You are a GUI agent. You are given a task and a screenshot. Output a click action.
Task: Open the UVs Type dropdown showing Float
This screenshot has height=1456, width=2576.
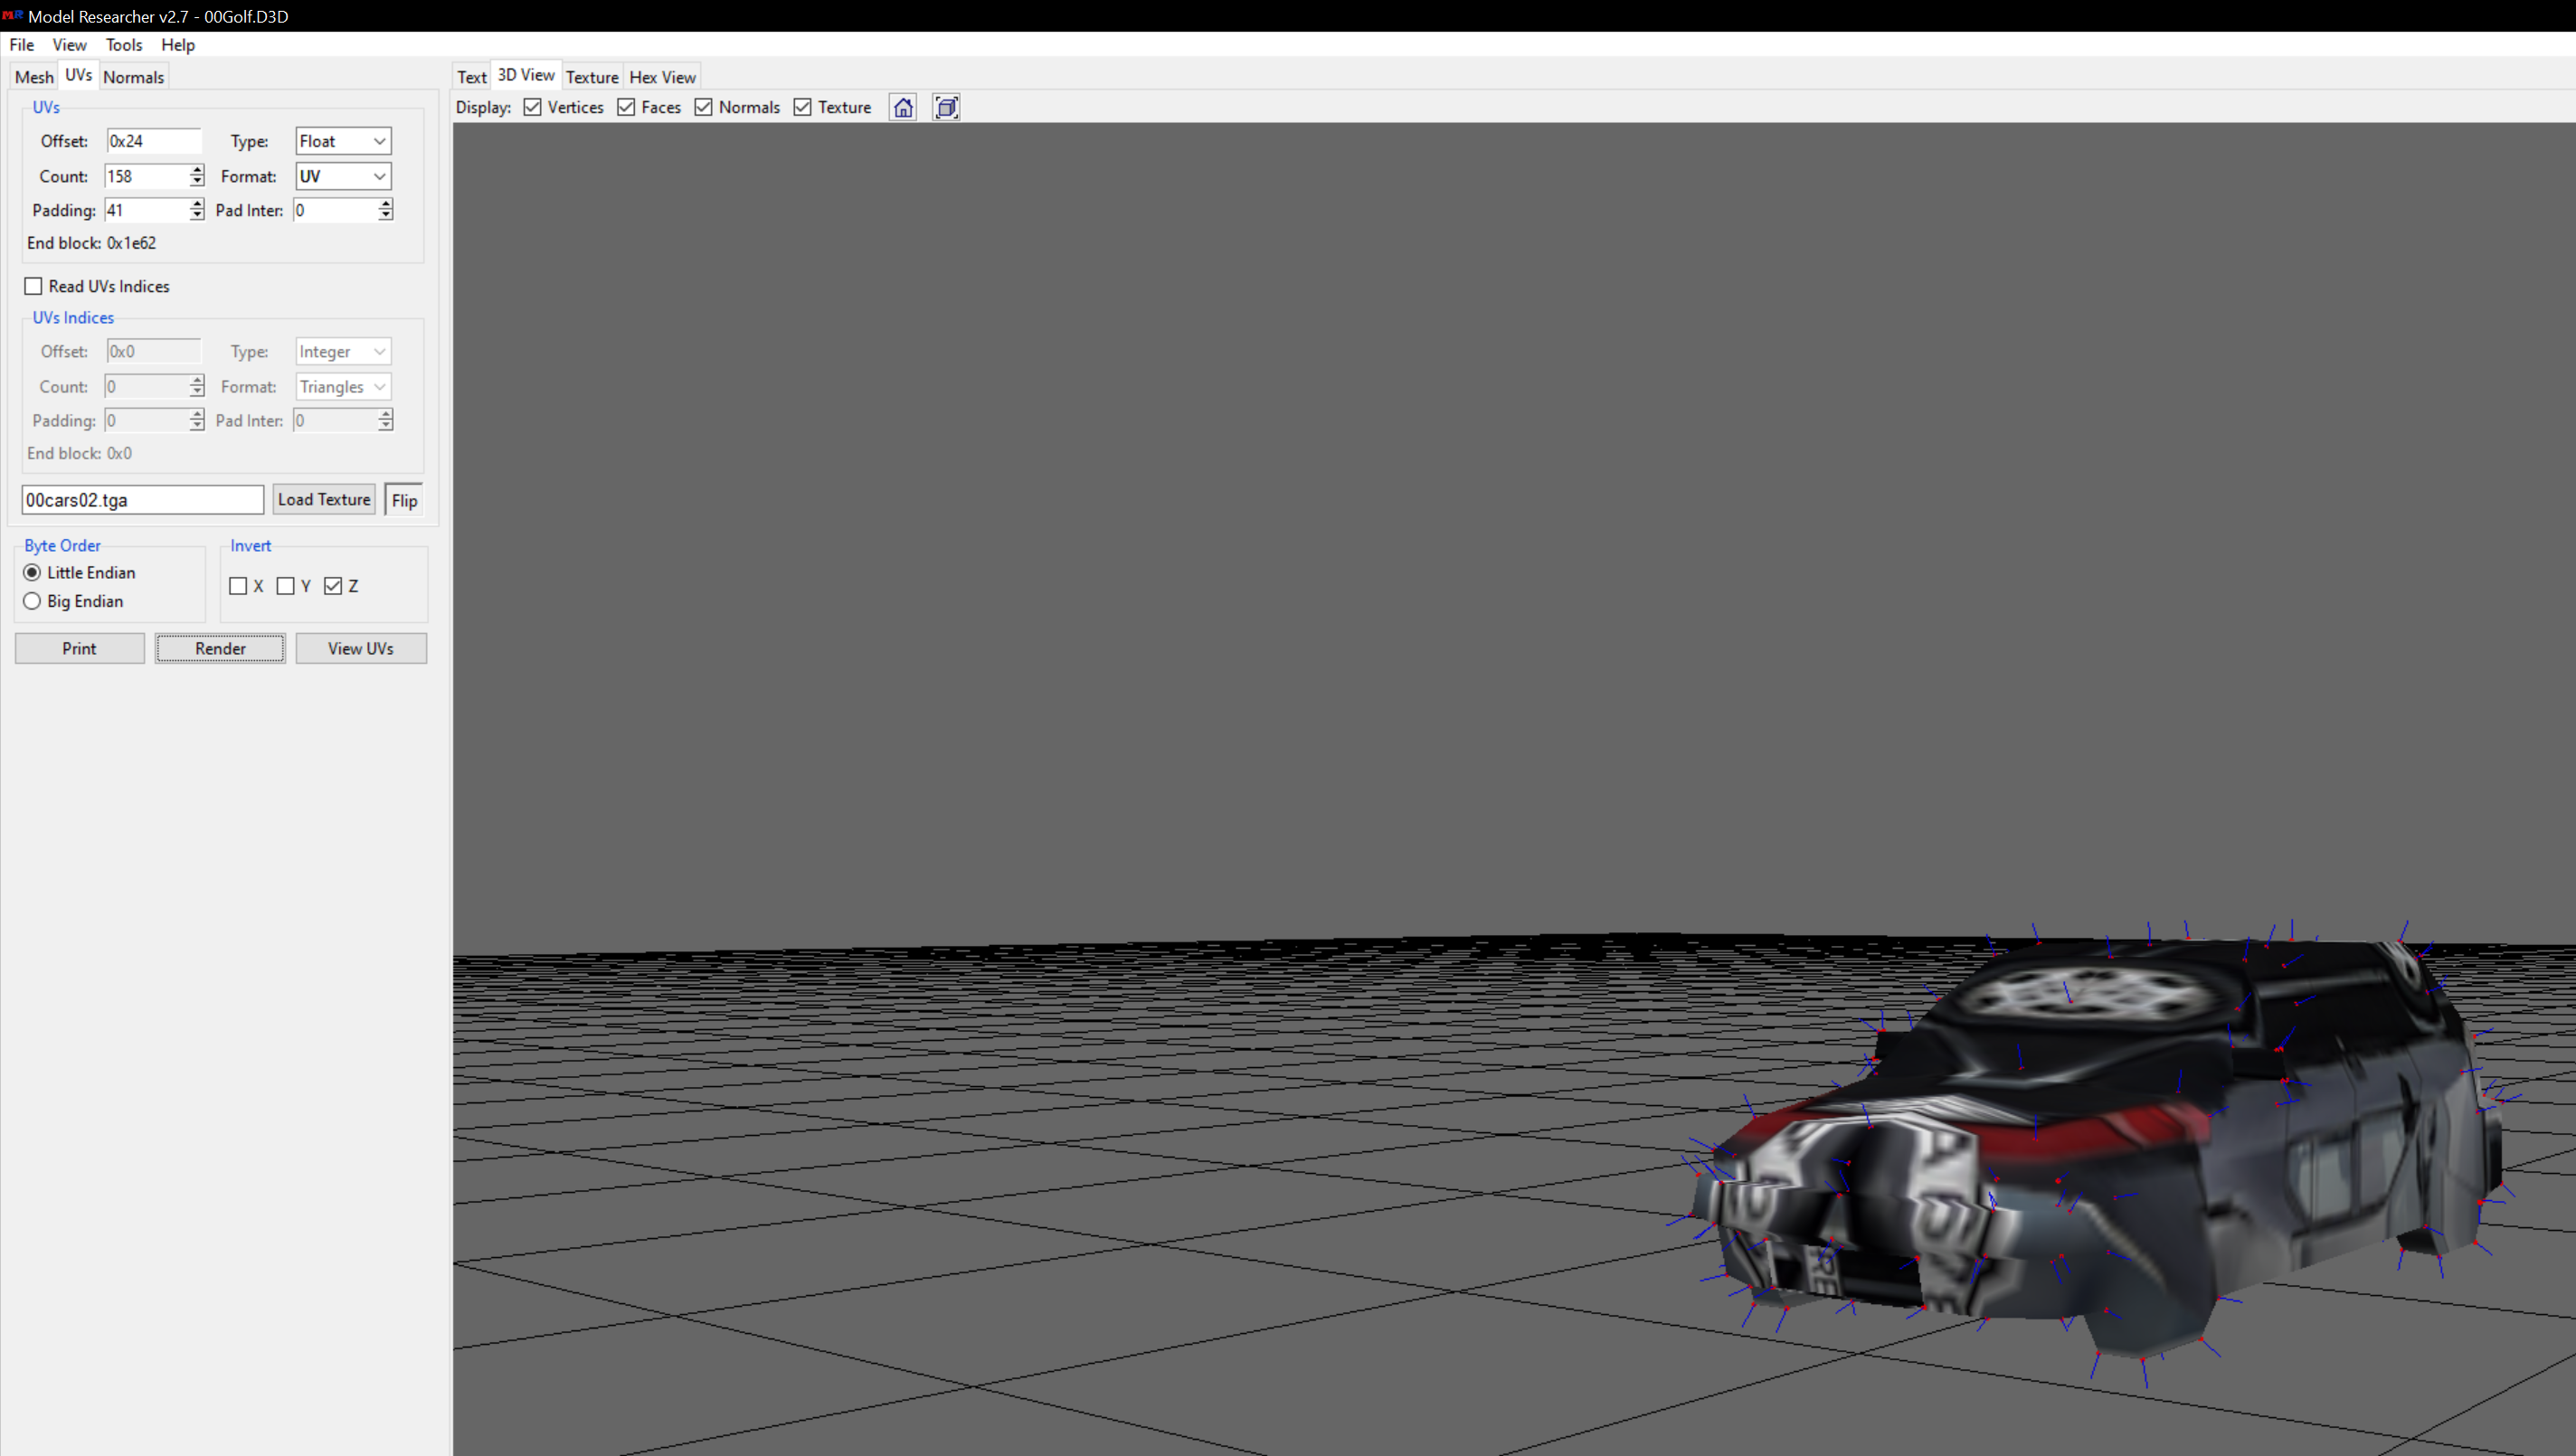point(343,141)
